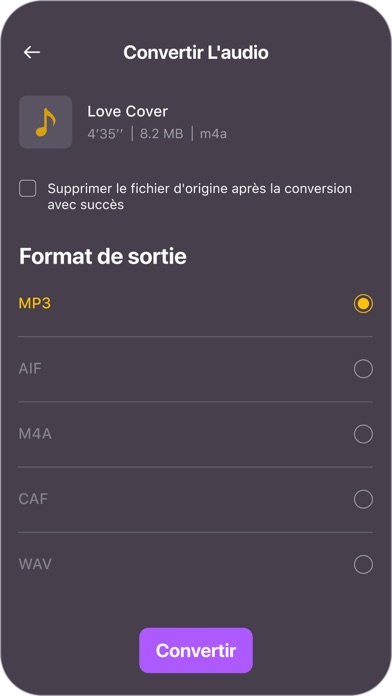
Task: Click the Format de sortie heading
Action: click(103, 257)
